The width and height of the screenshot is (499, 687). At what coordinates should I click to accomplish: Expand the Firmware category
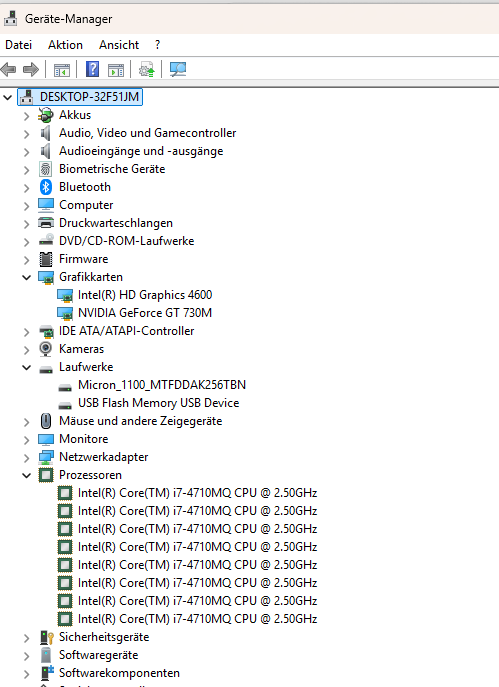(26, 259)
